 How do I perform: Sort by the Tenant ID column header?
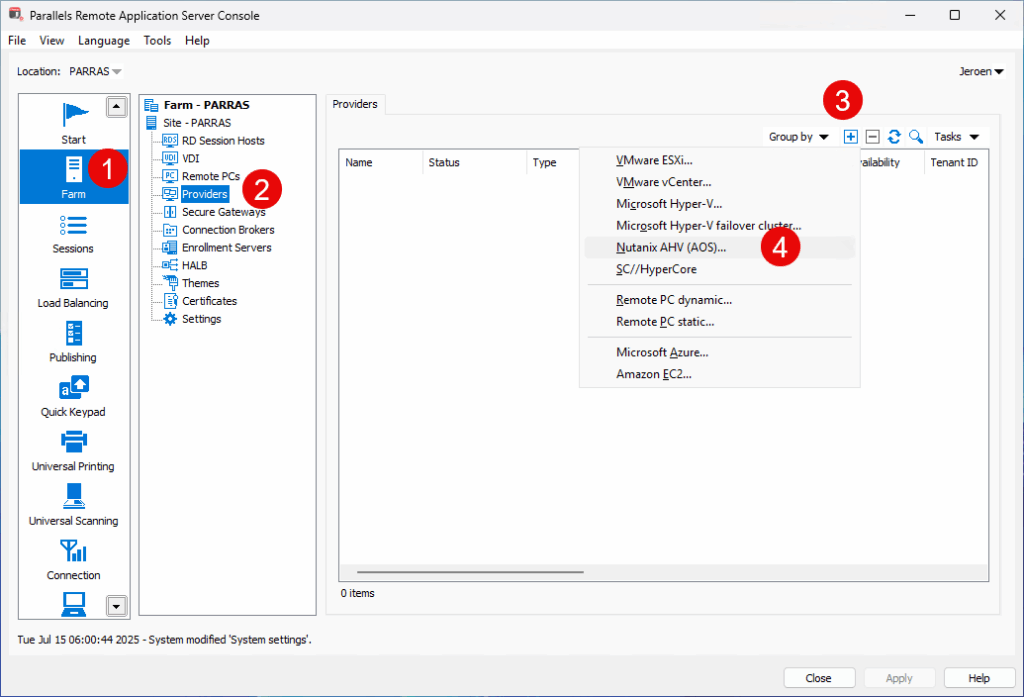pos(955,162)
